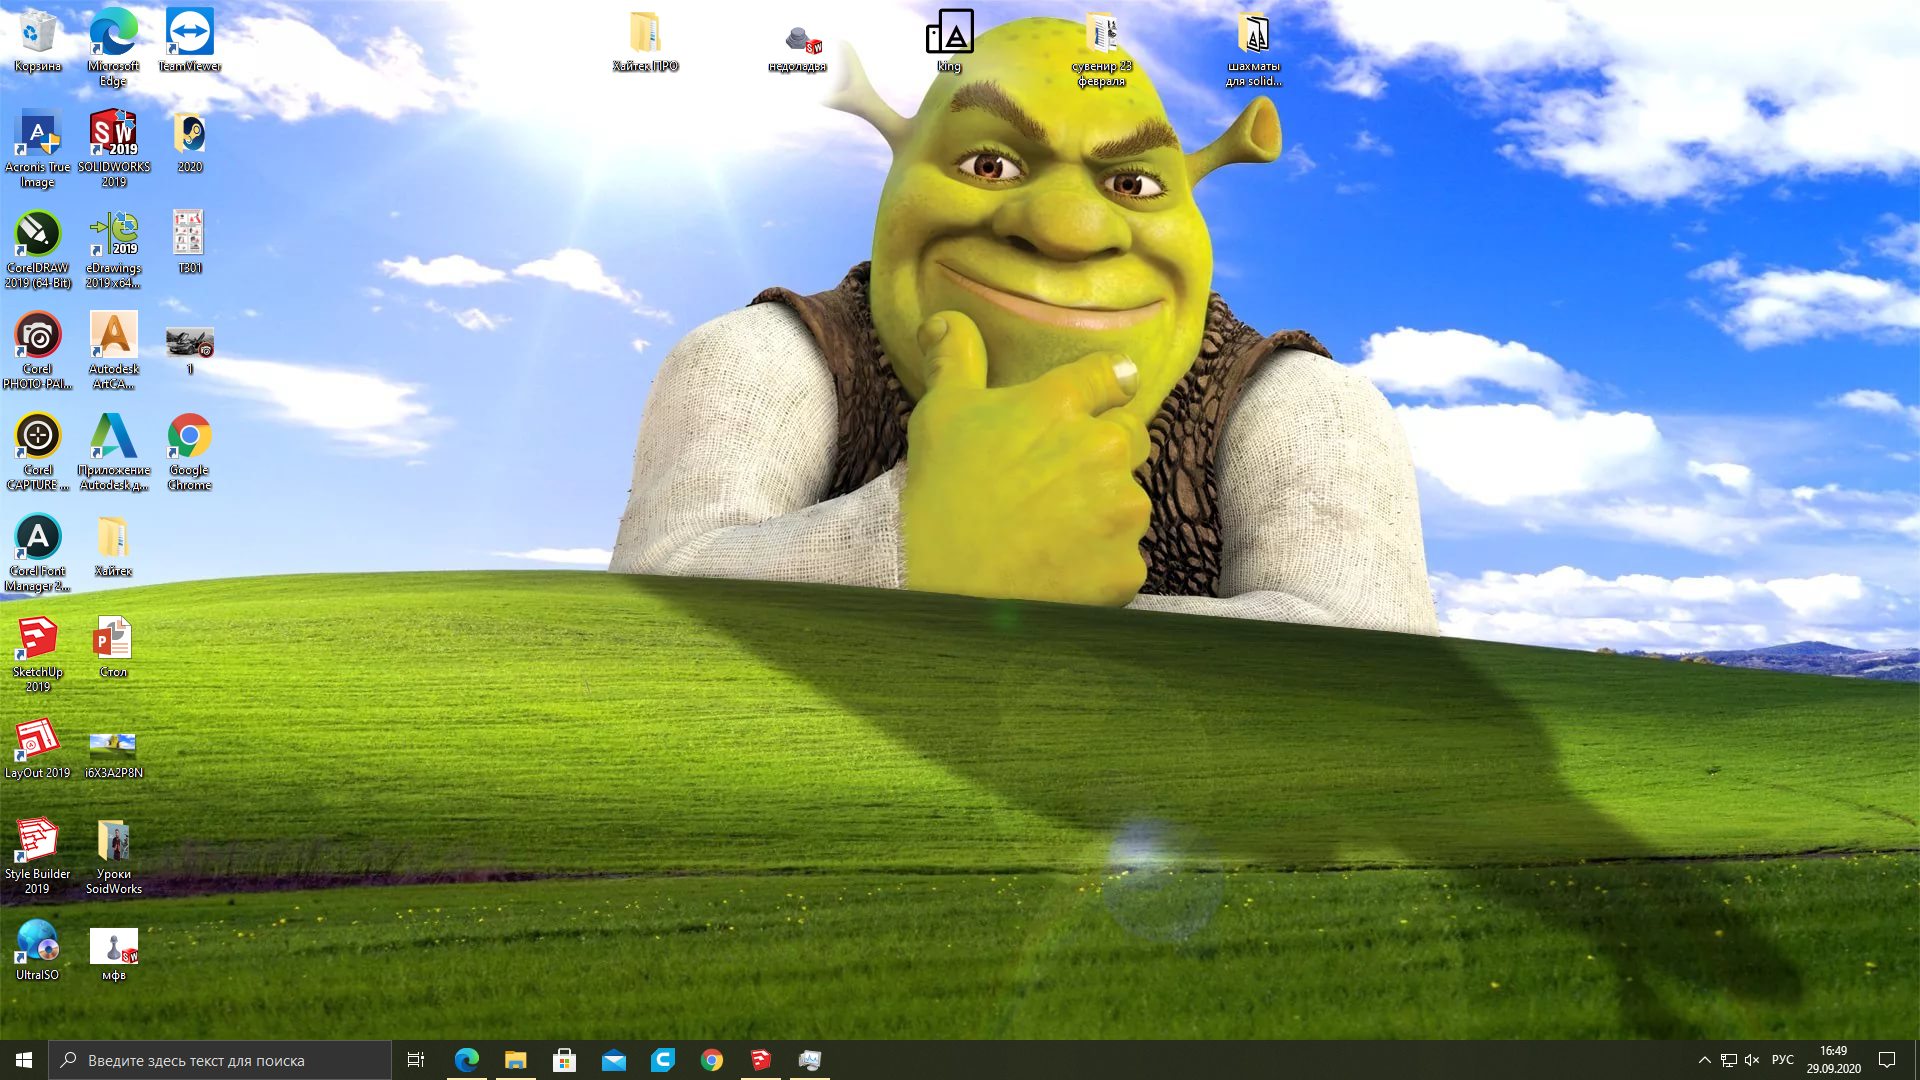The image size is (1920, 1080).
Task: Launch Microsoft Edge from the desktop shortcut
Action: pyautogui.click(x=113, y=48)
